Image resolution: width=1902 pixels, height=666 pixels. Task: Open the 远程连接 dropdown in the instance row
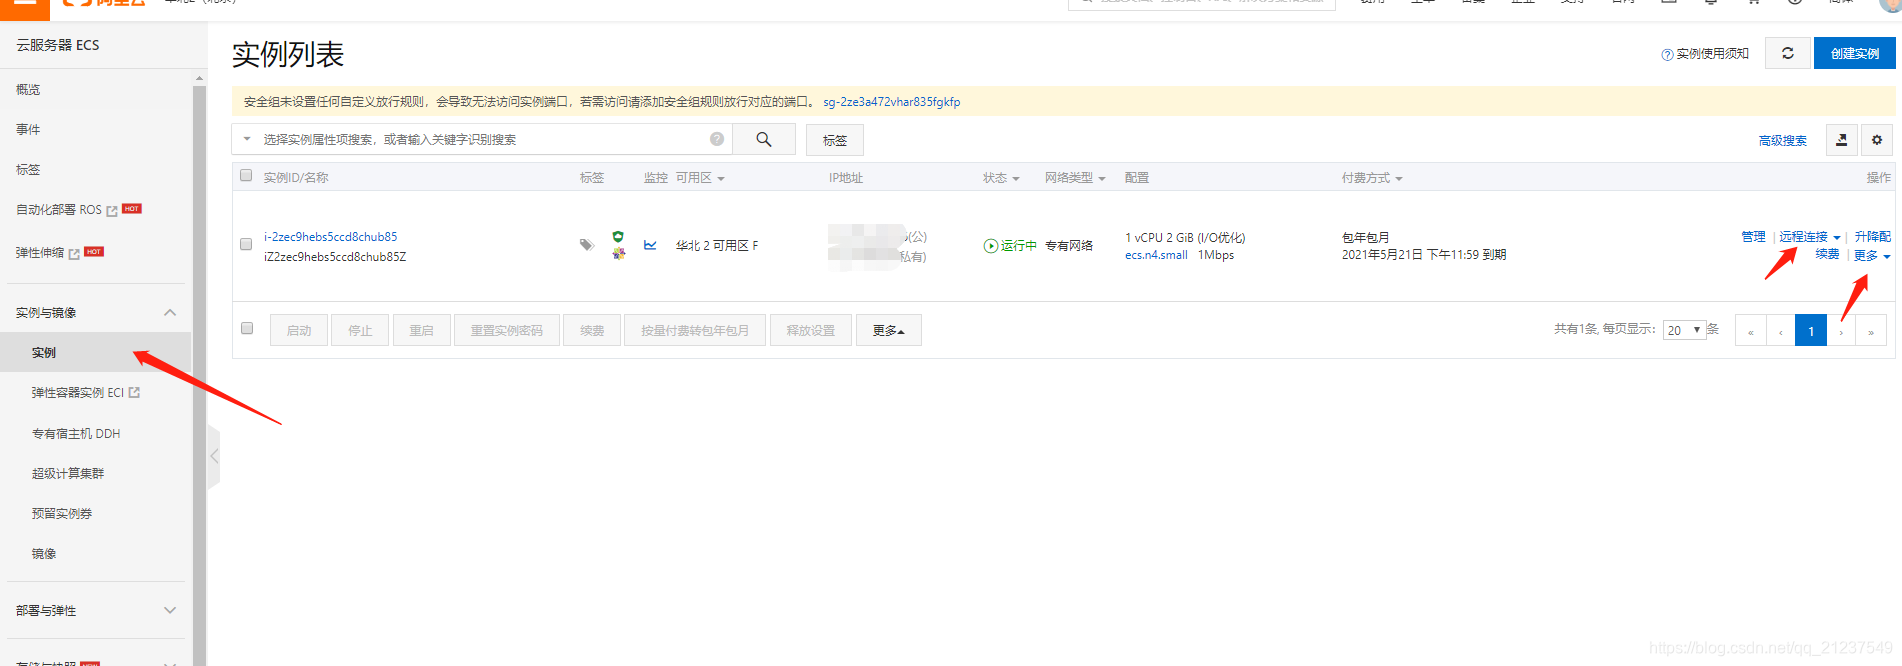(1810, 237)
